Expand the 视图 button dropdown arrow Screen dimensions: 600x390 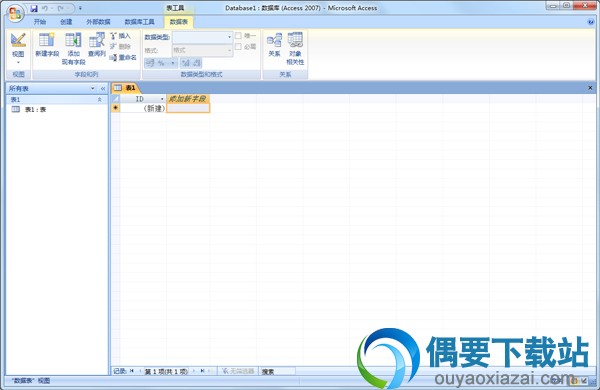(18, 62)
